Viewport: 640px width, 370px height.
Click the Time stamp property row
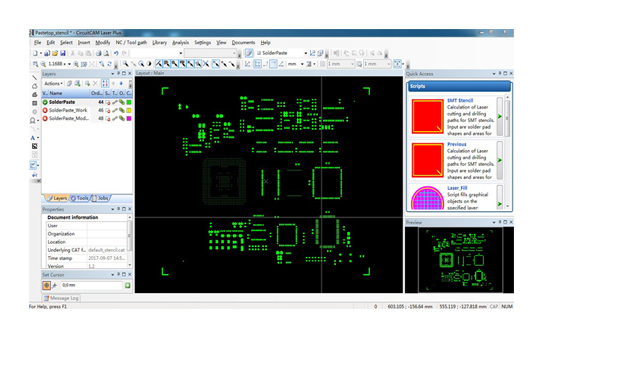[87, 258]
